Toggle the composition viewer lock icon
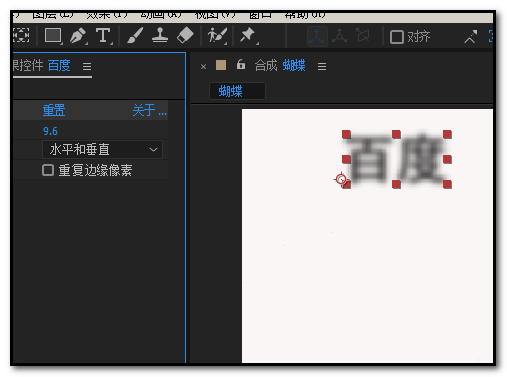Image resolution: width=507 pixels, height=377 pixels. (x=241, y=64)
